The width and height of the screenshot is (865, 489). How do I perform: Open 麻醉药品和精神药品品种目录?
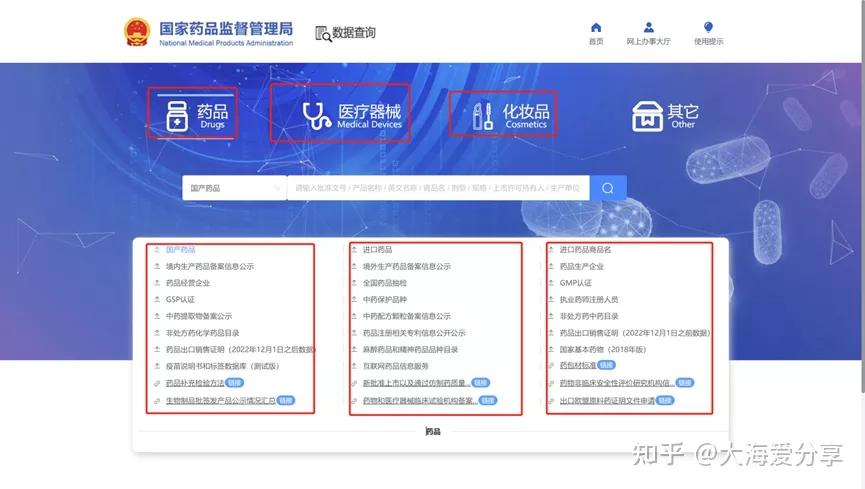pyautogui.click(x=410, y=349)
